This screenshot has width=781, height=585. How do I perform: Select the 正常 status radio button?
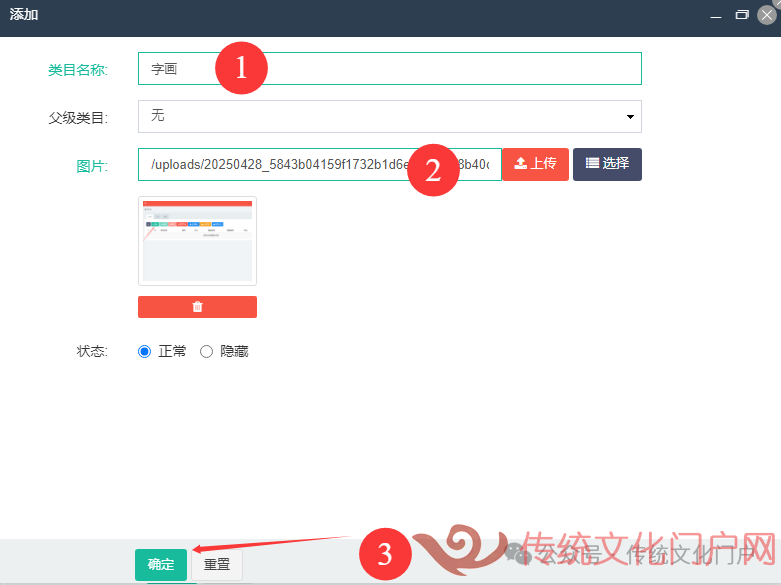(144, 352)
